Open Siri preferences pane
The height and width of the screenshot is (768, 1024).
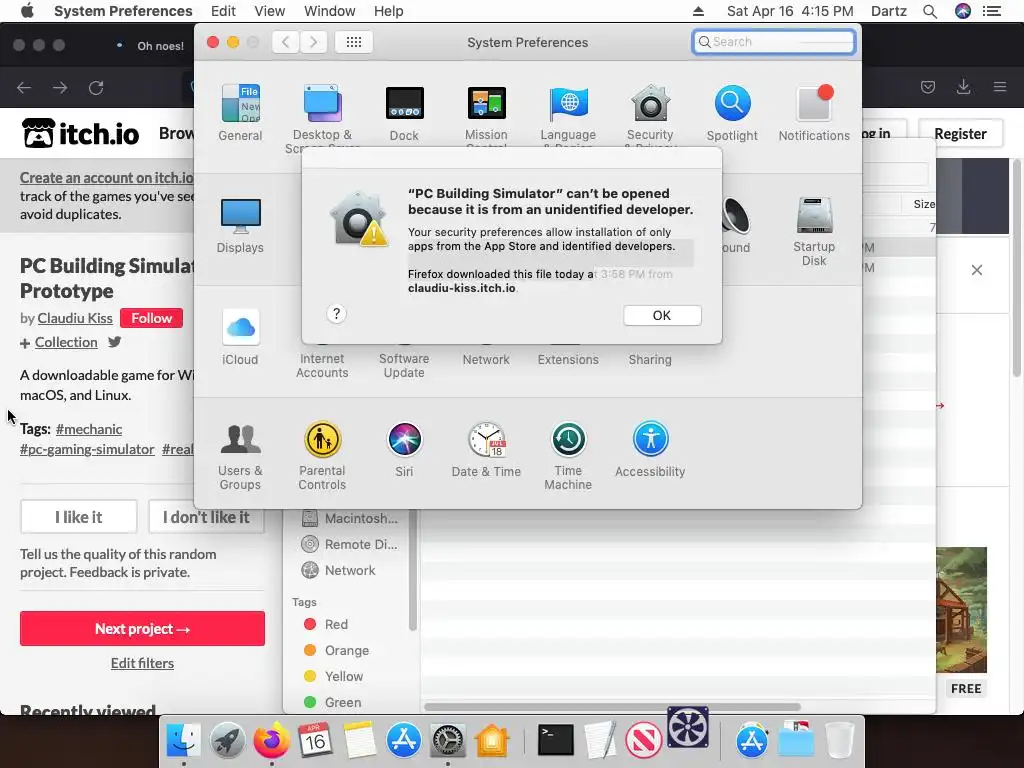(404, 449)
